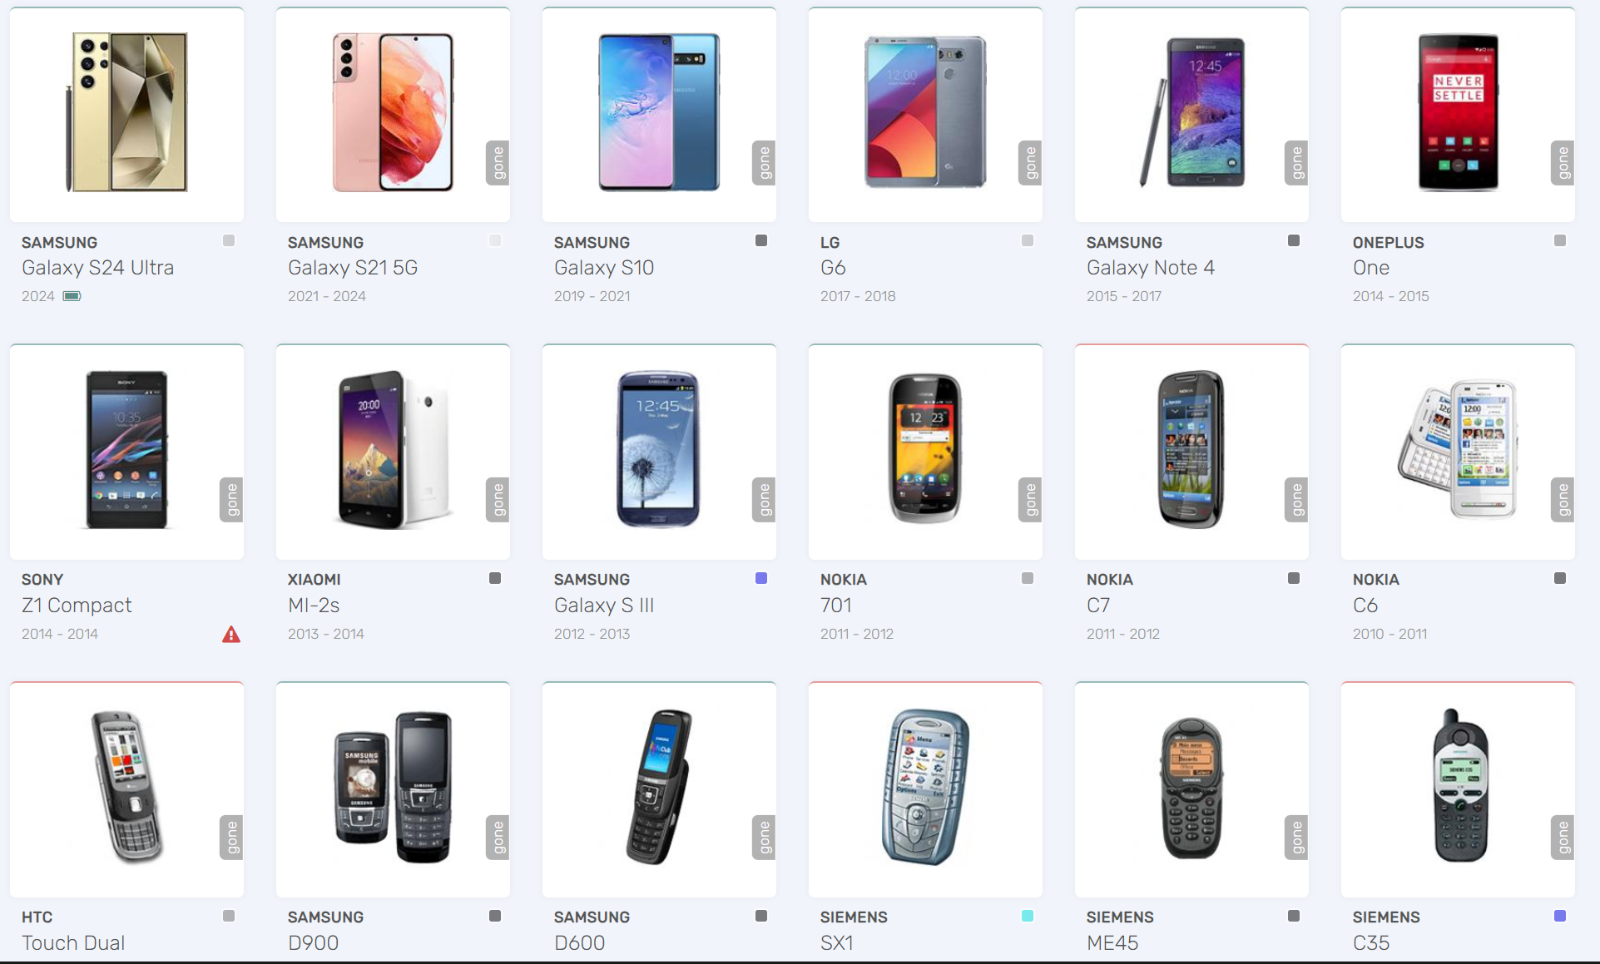Select the cyan color swatch beside Siemens SX1

pos(1027,916)
